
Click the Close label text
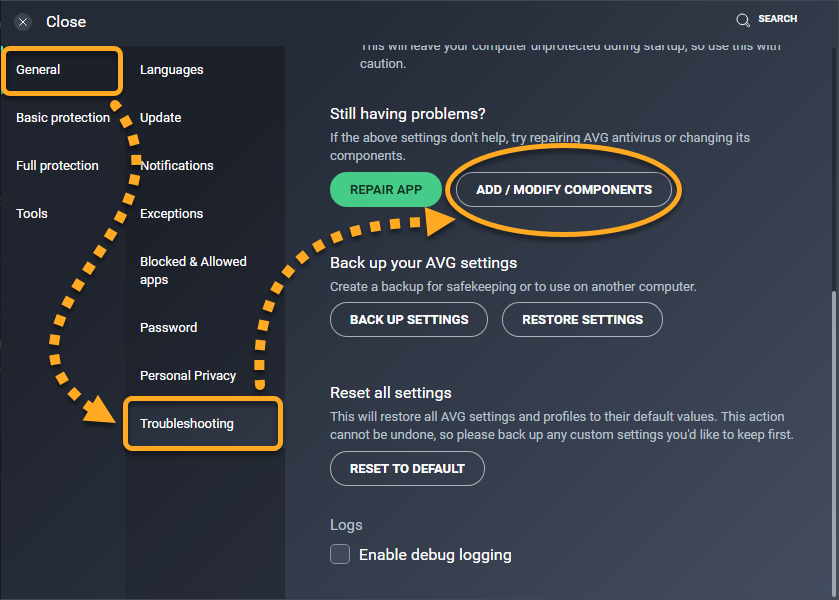point(66,22)
